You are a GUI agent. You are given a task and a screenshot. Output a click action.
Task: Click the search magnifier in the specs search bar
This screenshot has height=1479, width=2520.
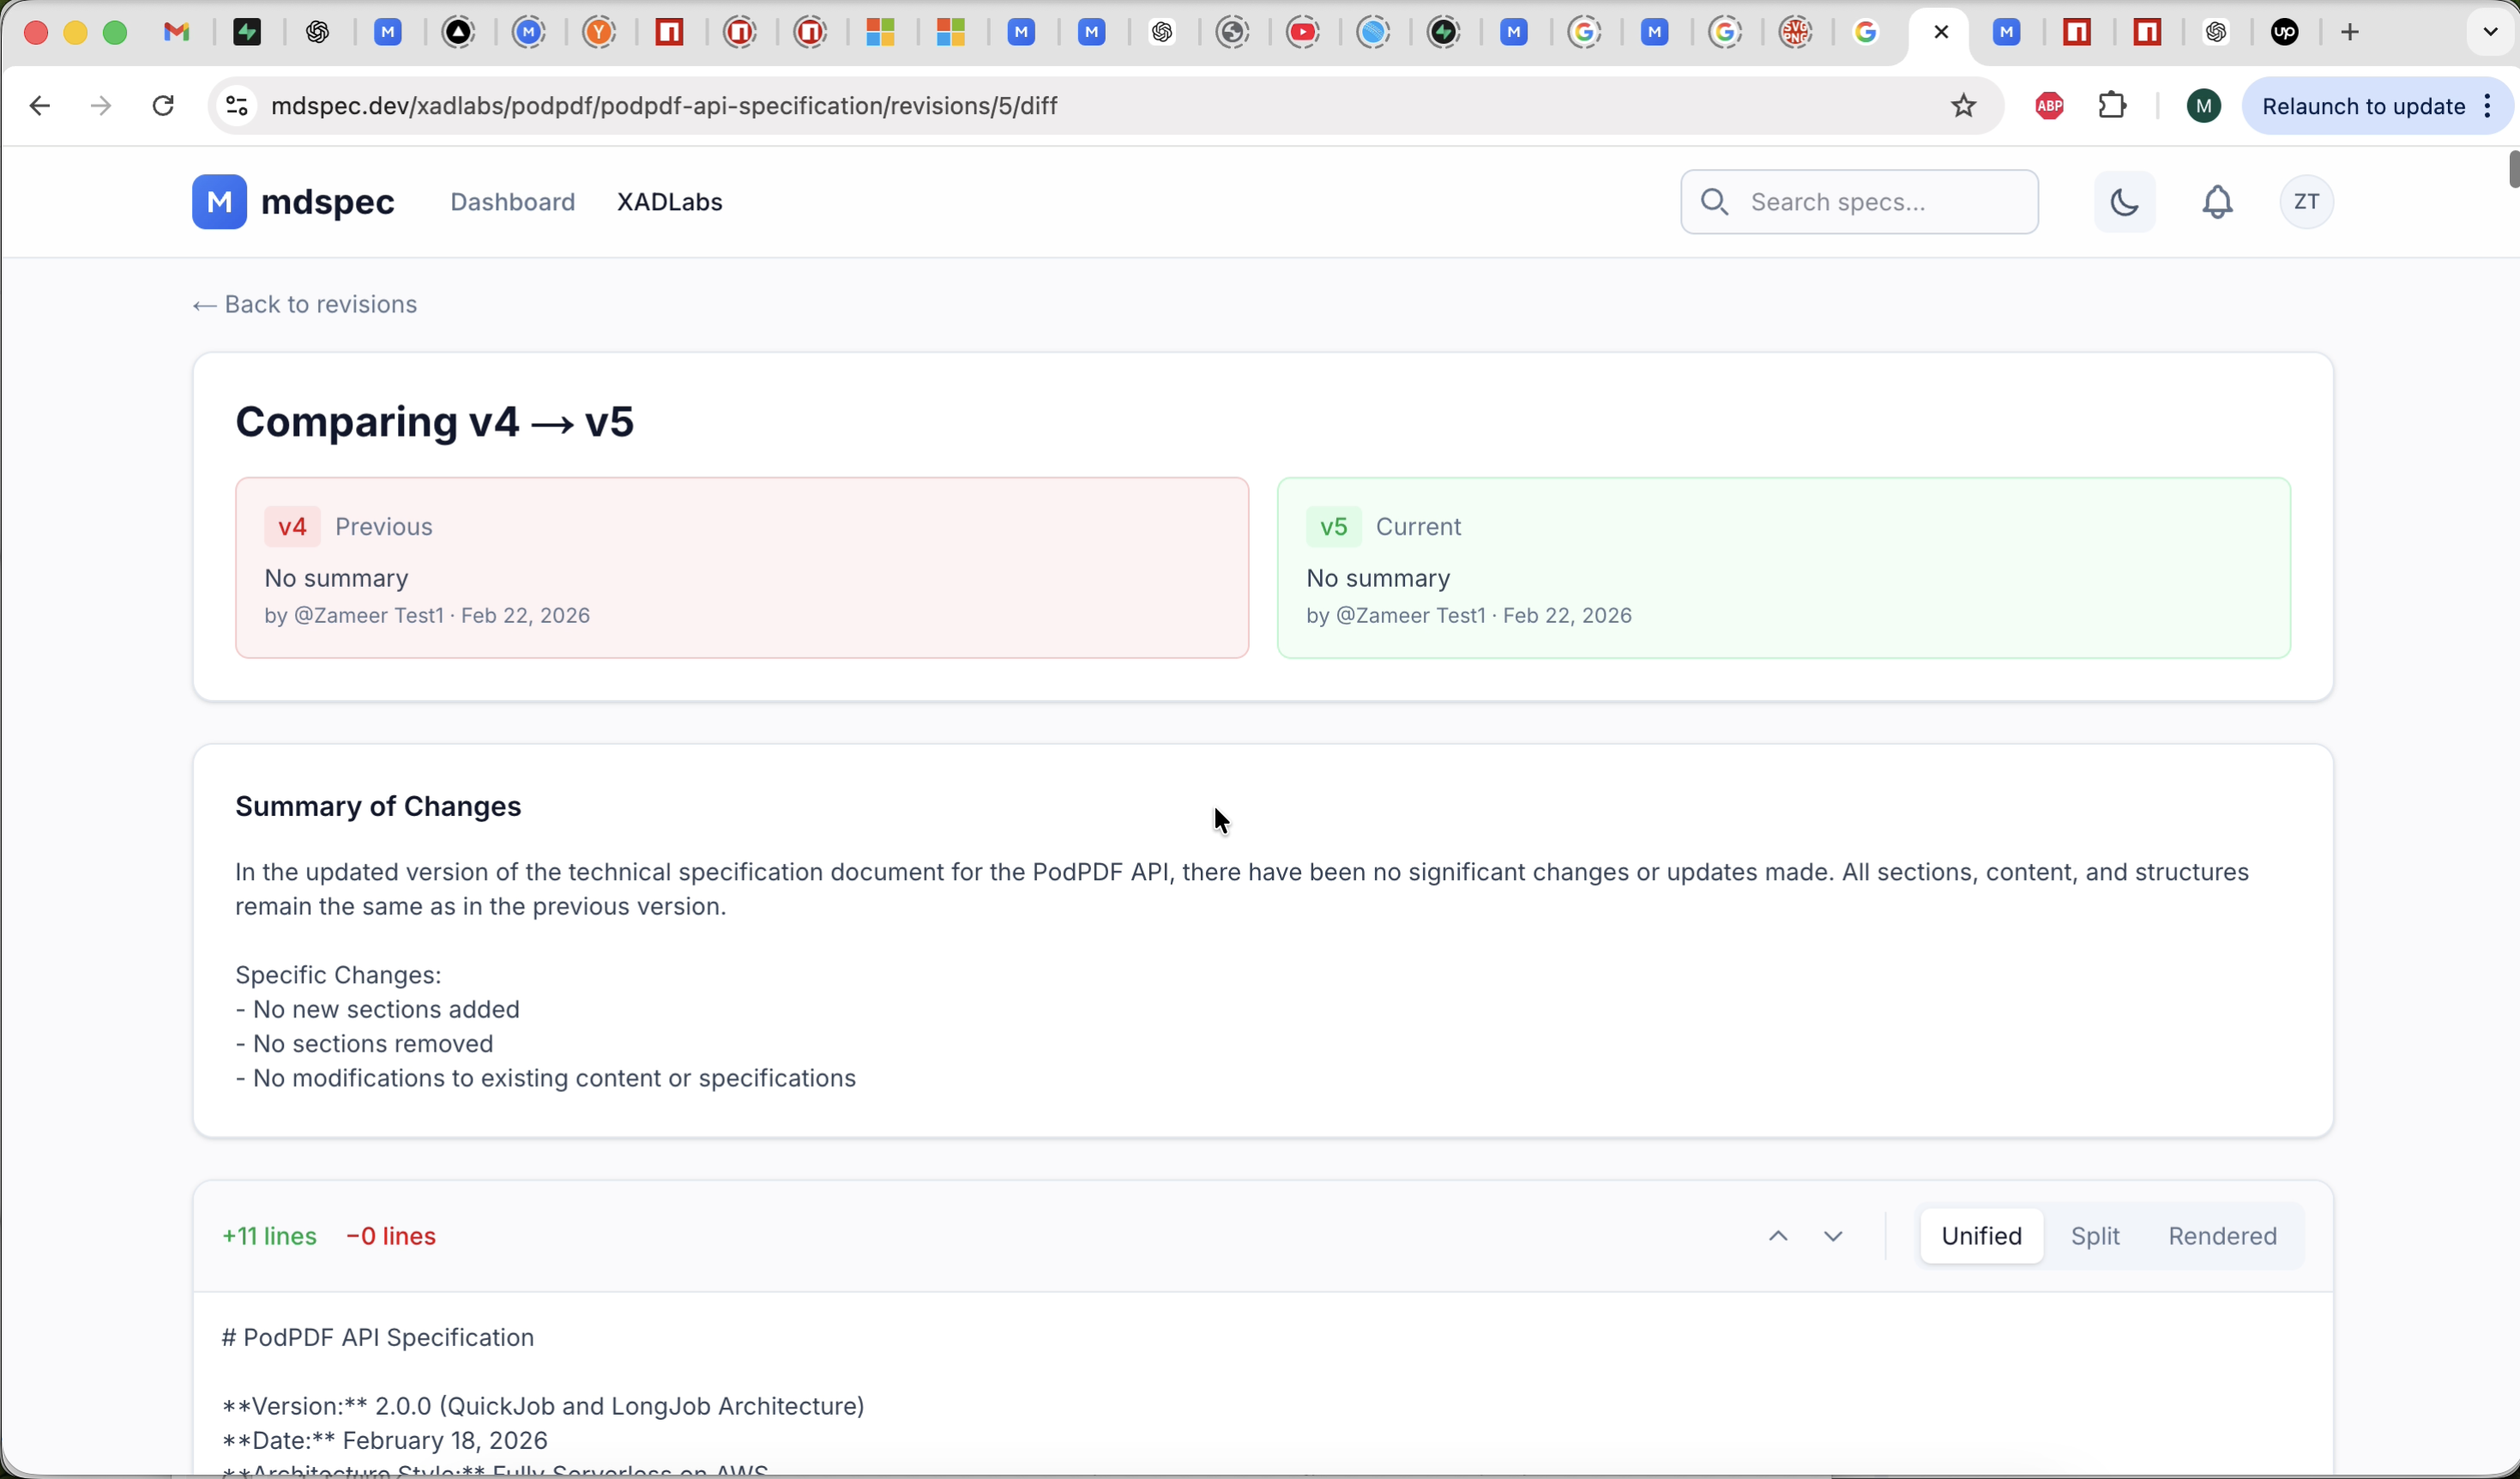(x=1714, y=201)
